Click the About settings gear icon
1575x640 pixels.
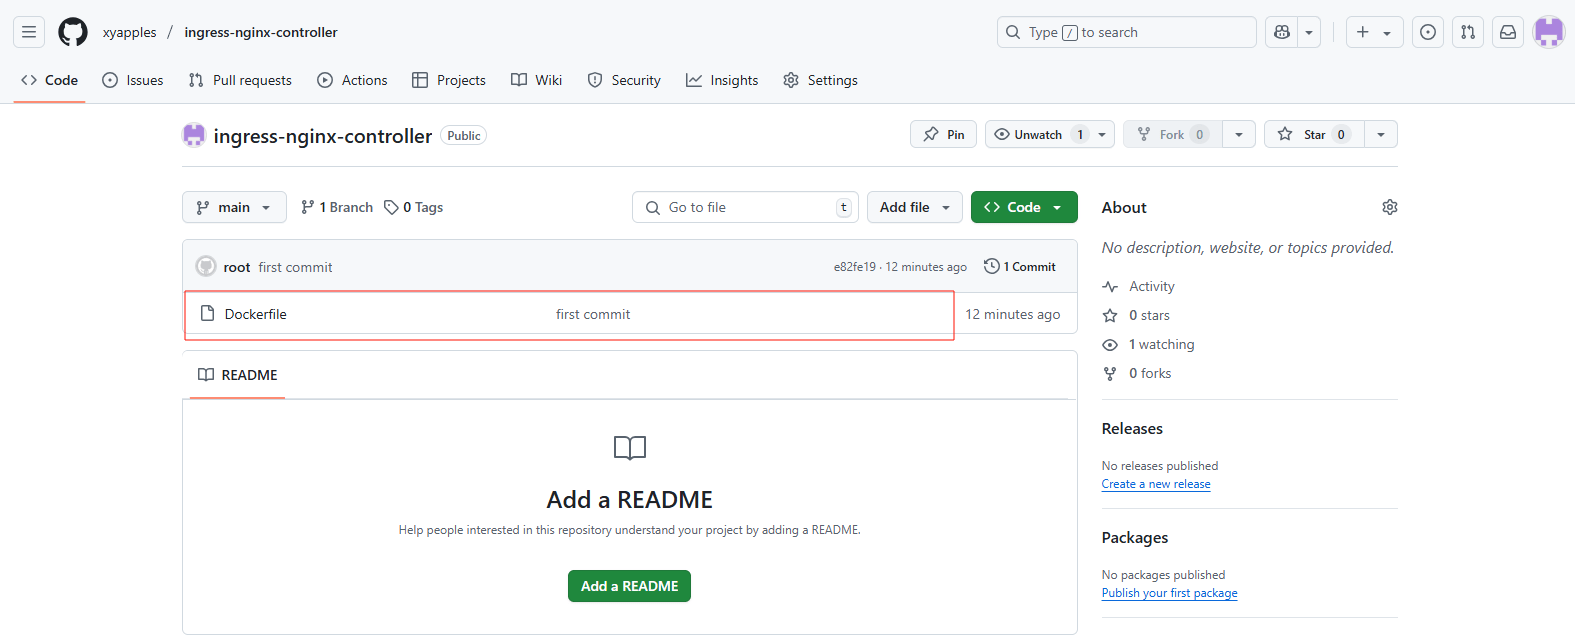click(1389, 207)
